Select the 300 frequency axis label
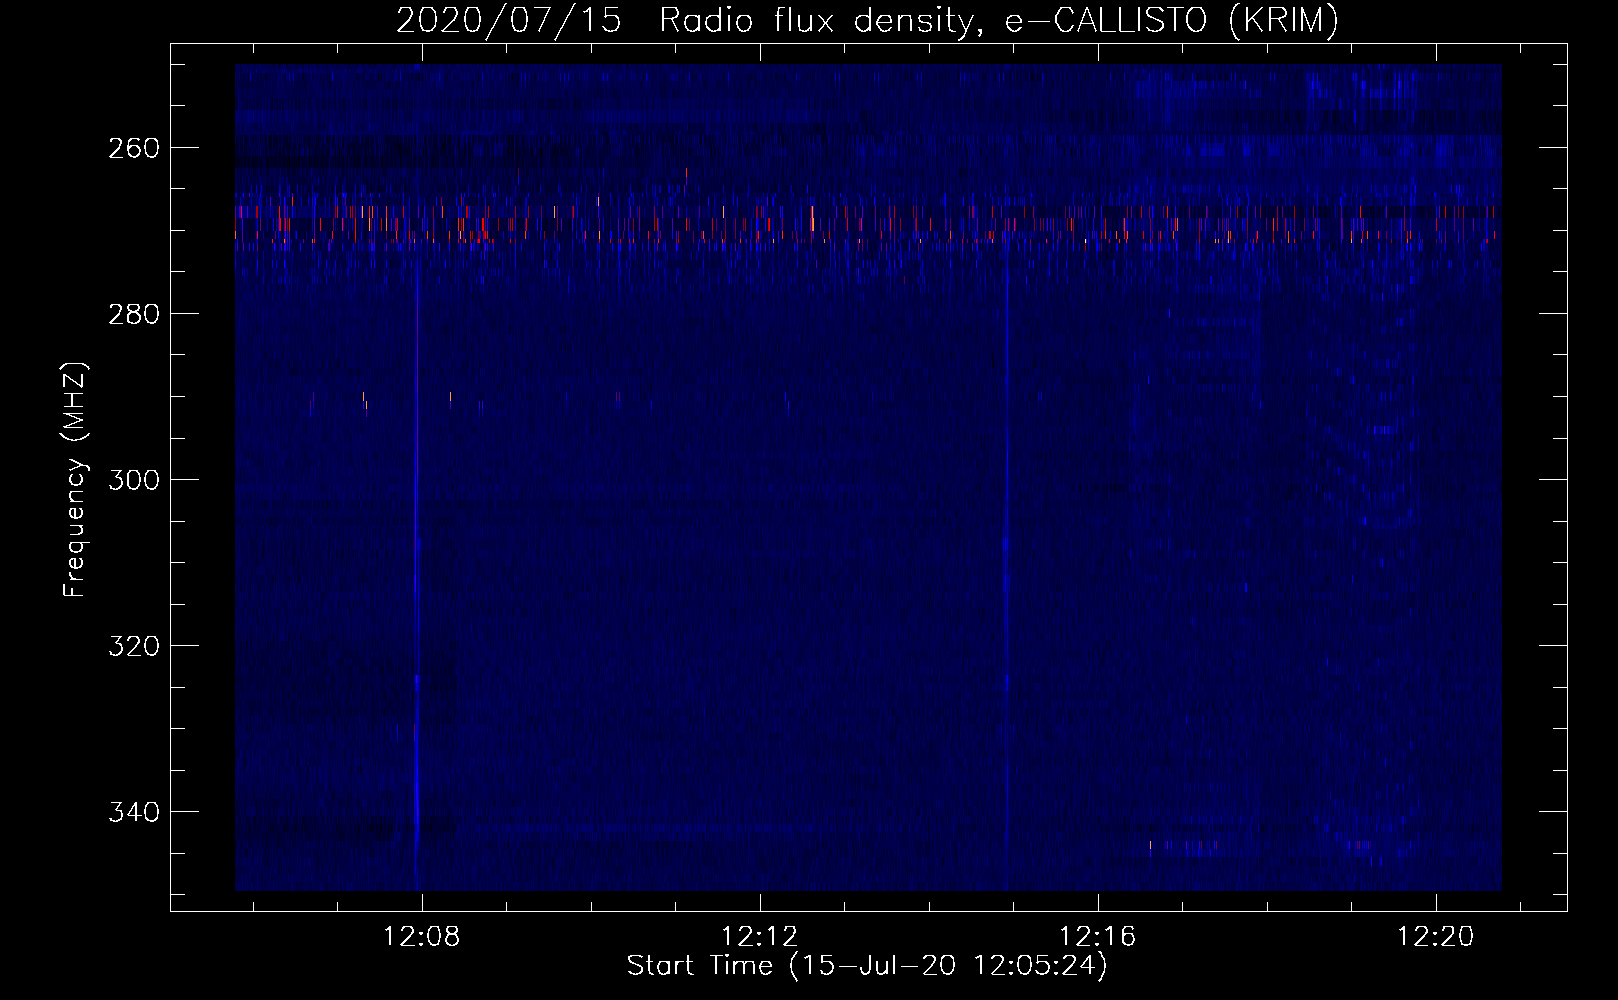Screen dimensions: 1618x1000 pos(132,480)
